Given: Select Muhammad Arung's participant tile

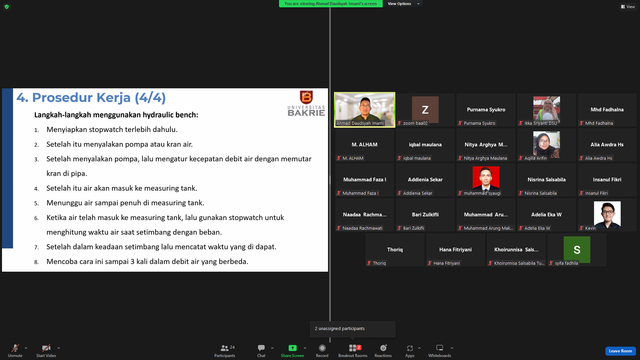Looking at the screenshot, I should point(486,215).
